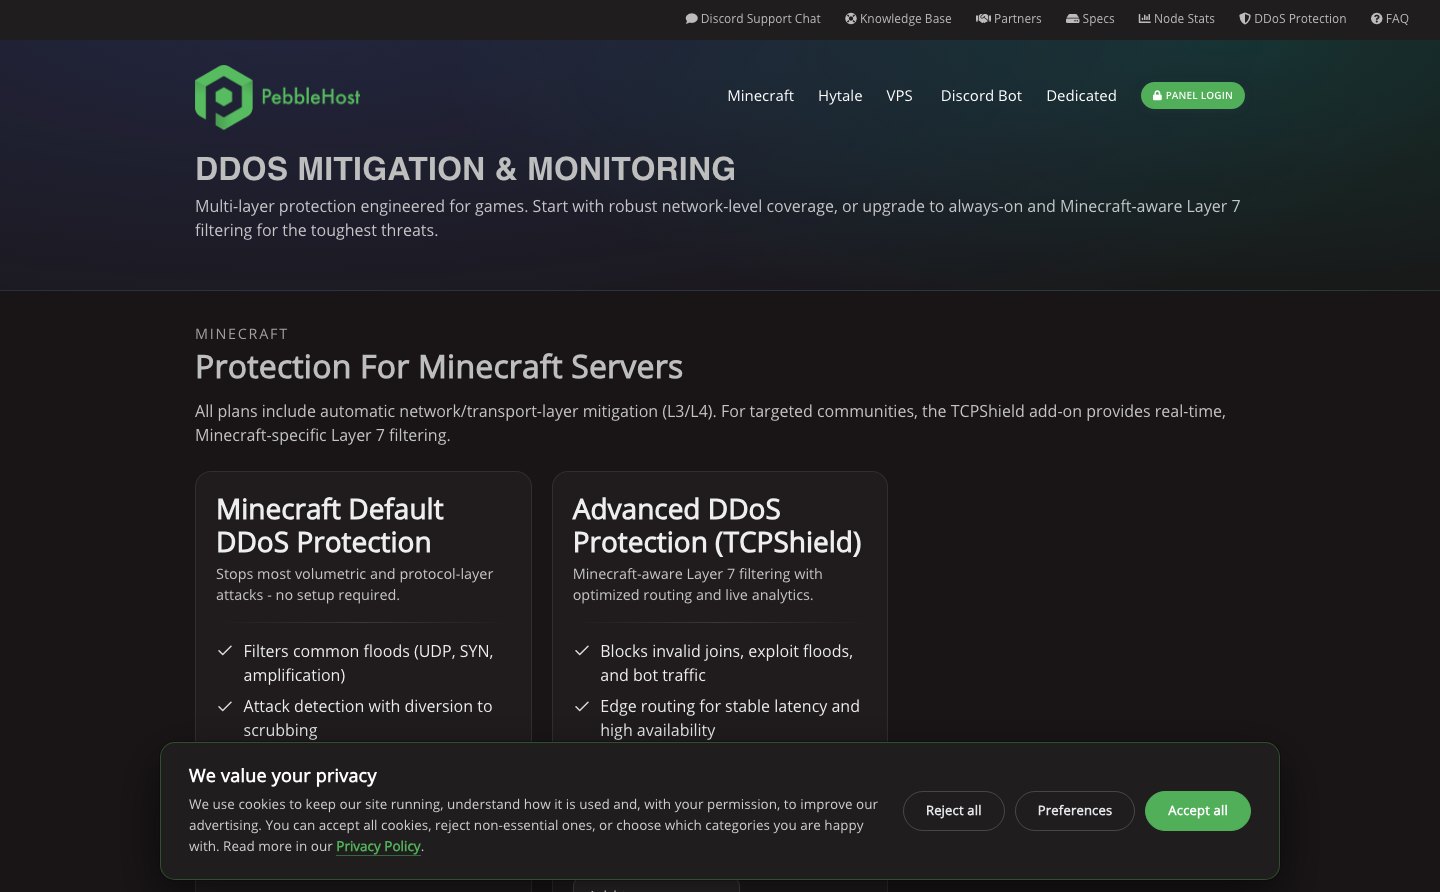
Task: Go to the FAQ link text
Action: [1397, 19]
